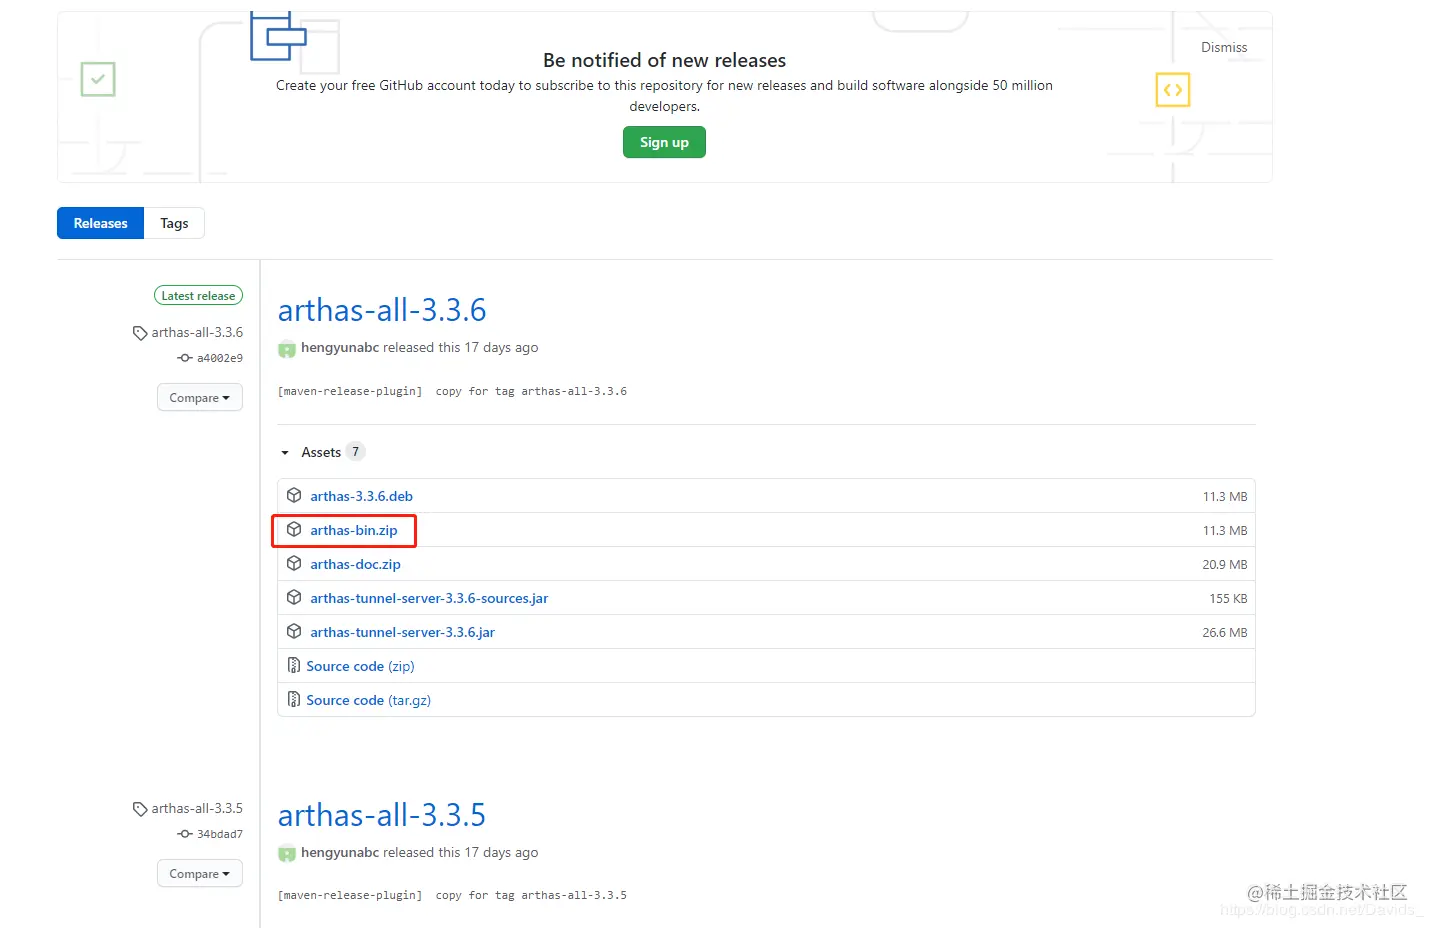Click the file icon beside Source code (tar.gz)
The height and width of the screenshot is (928, 1433).
[294, 699]
